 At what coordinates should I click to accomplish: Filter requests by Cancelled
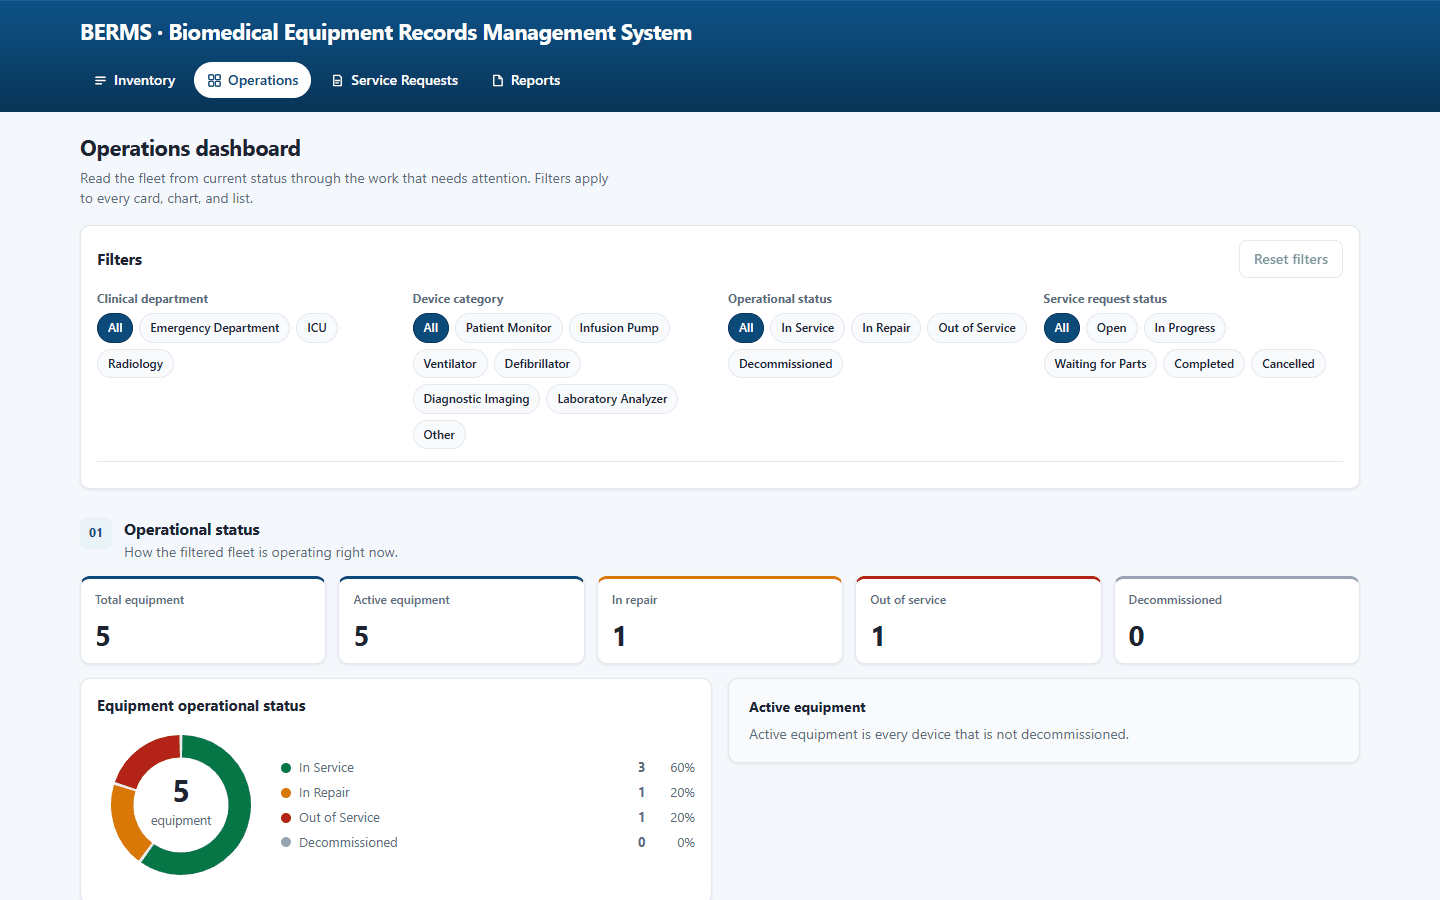[x=1288, y=364]
